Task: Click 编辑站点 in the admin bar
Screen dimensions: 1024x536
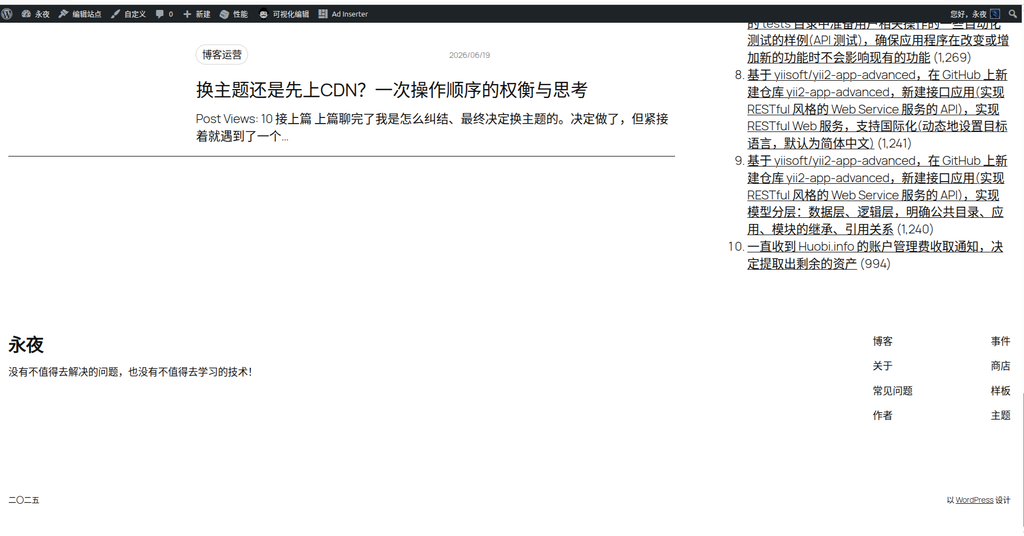Action: pyautogui.click(x=80, y=14)
